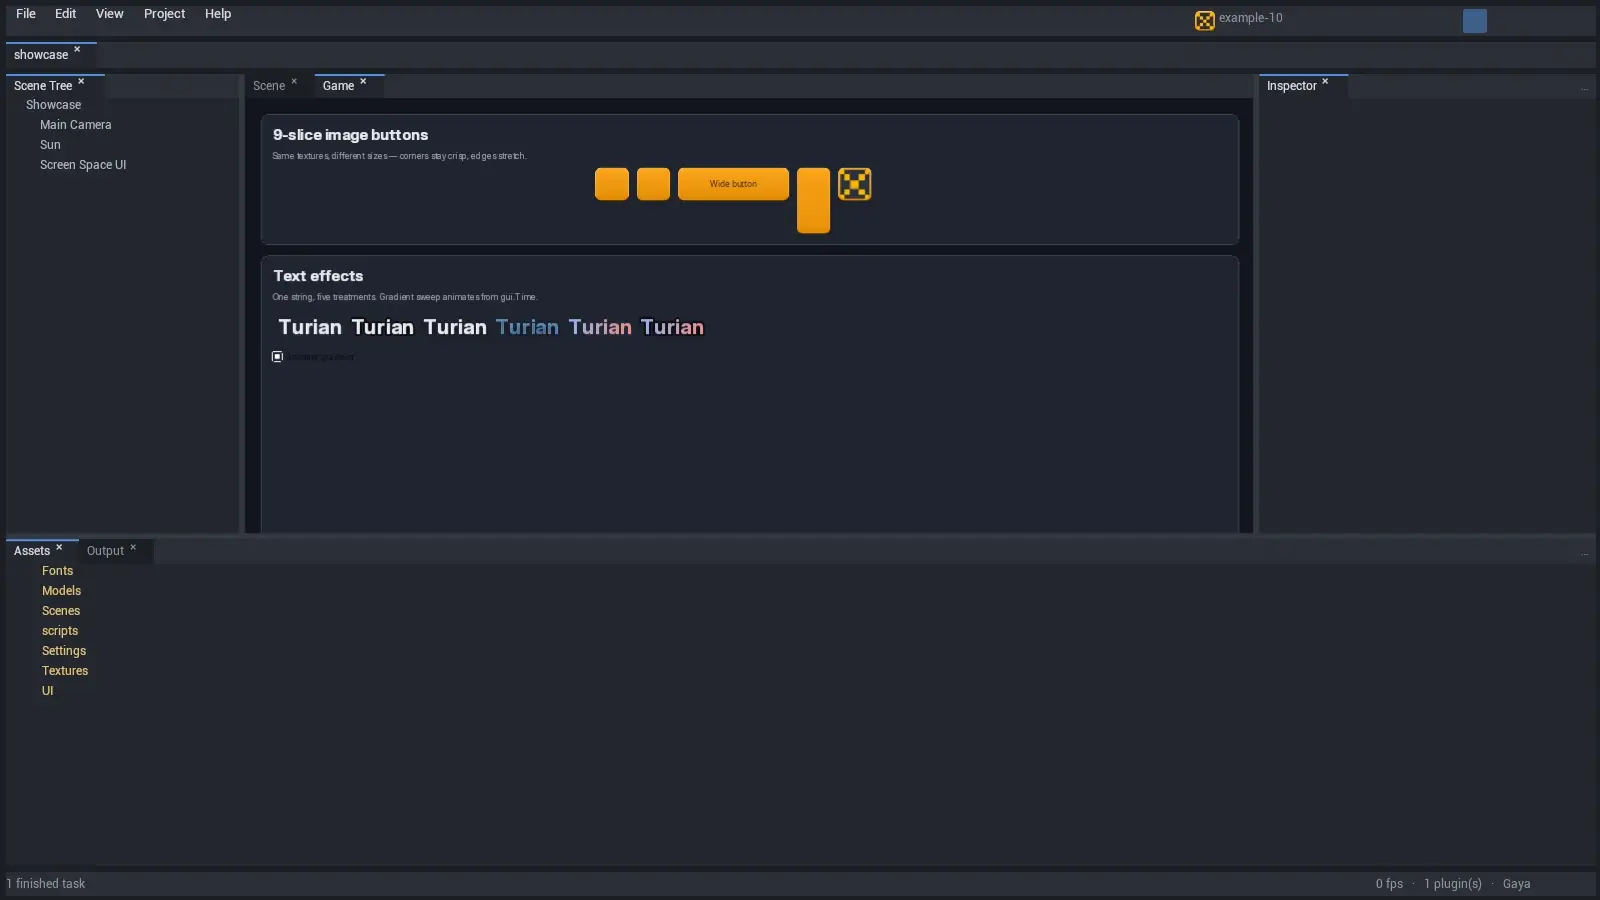Image resolution: width=1600 pixels, height=900 pixels.
Task: Select Main Camera in Scene Tree
Action: pos(76,125)
